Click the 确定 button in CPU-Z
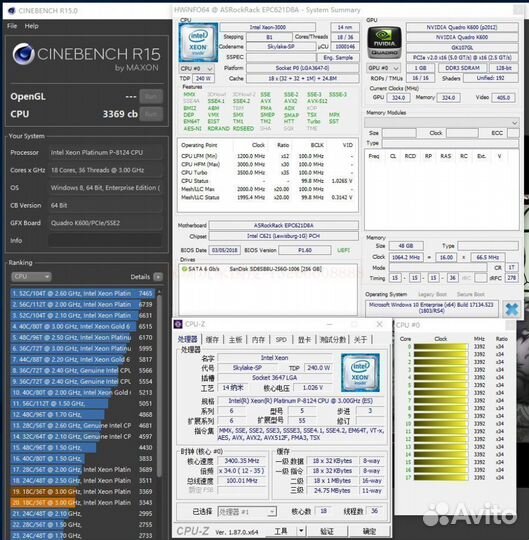 pos(369,531)
